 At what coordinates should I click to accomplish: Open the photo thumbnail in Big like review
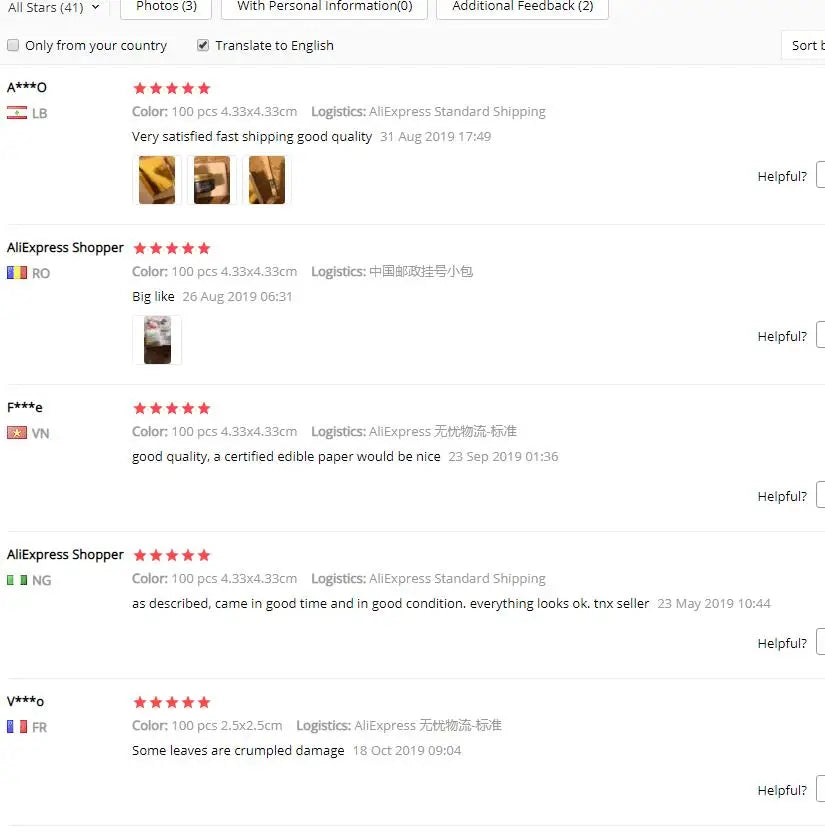coord(157,339)
